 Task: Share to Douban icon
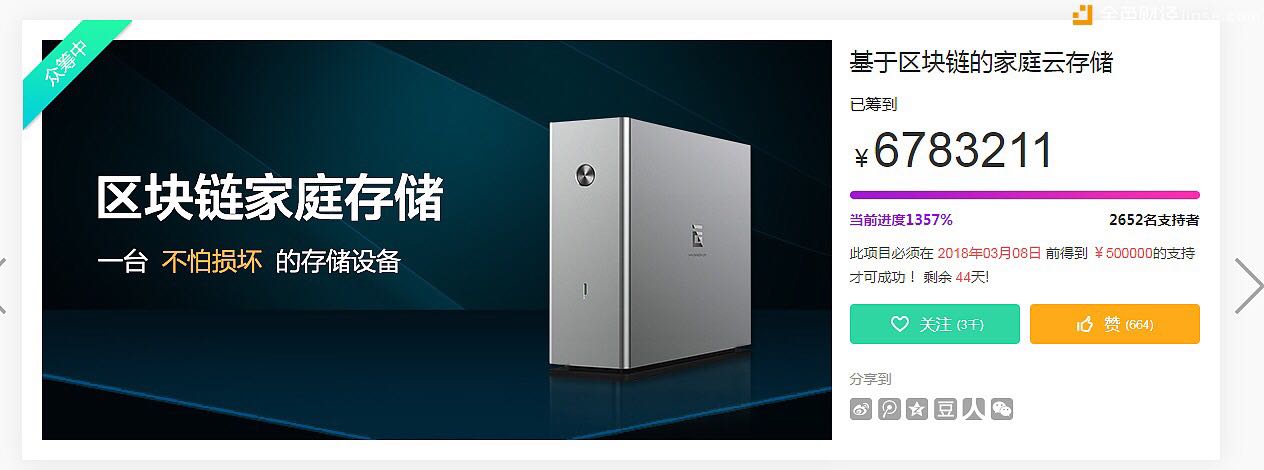click(945, 409)
